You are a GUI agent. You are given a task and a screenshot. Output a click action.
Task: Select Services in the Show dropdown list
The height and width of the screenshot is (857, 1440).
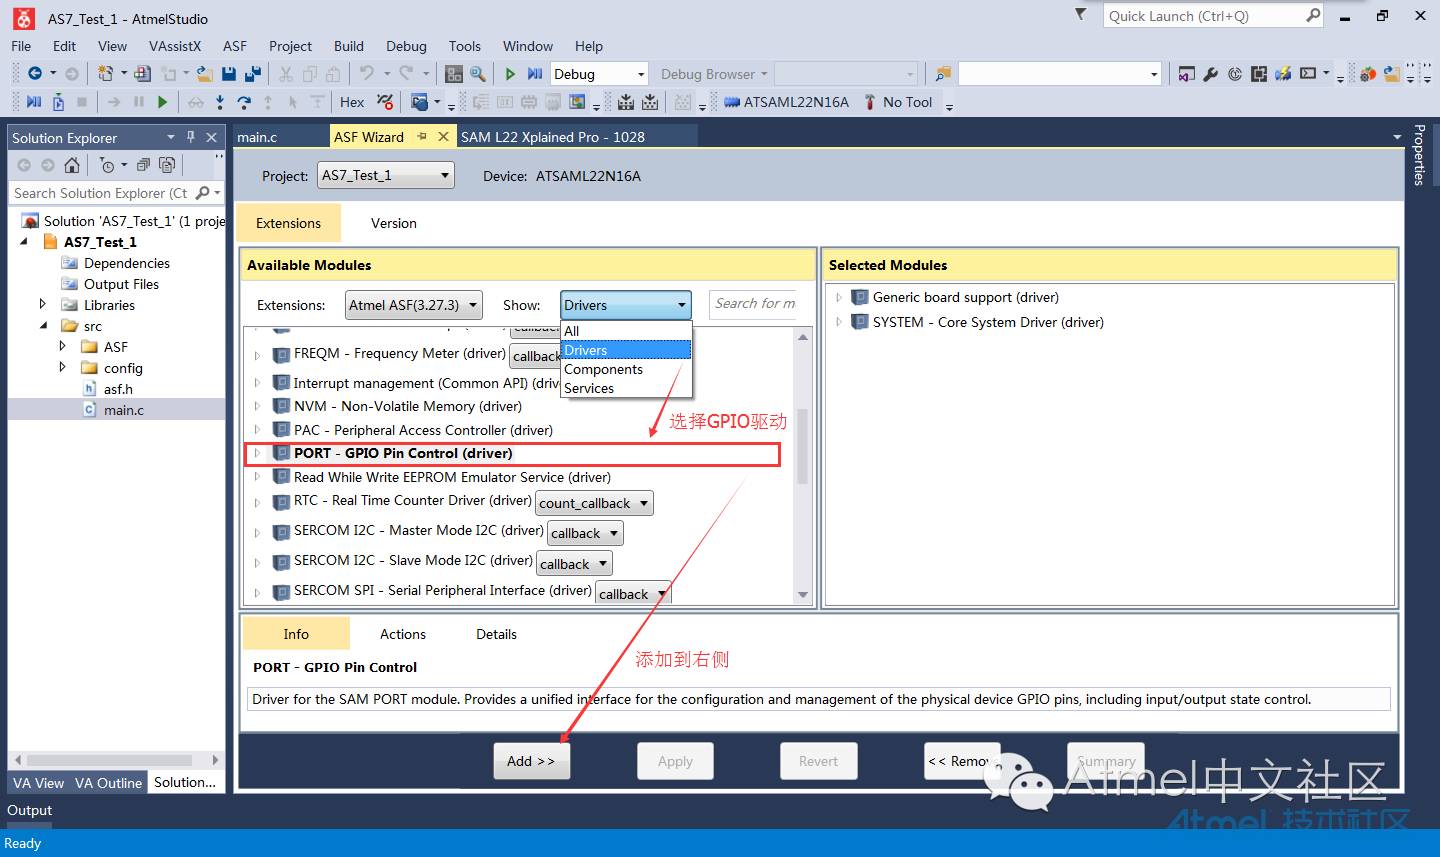tap(626, 388)
